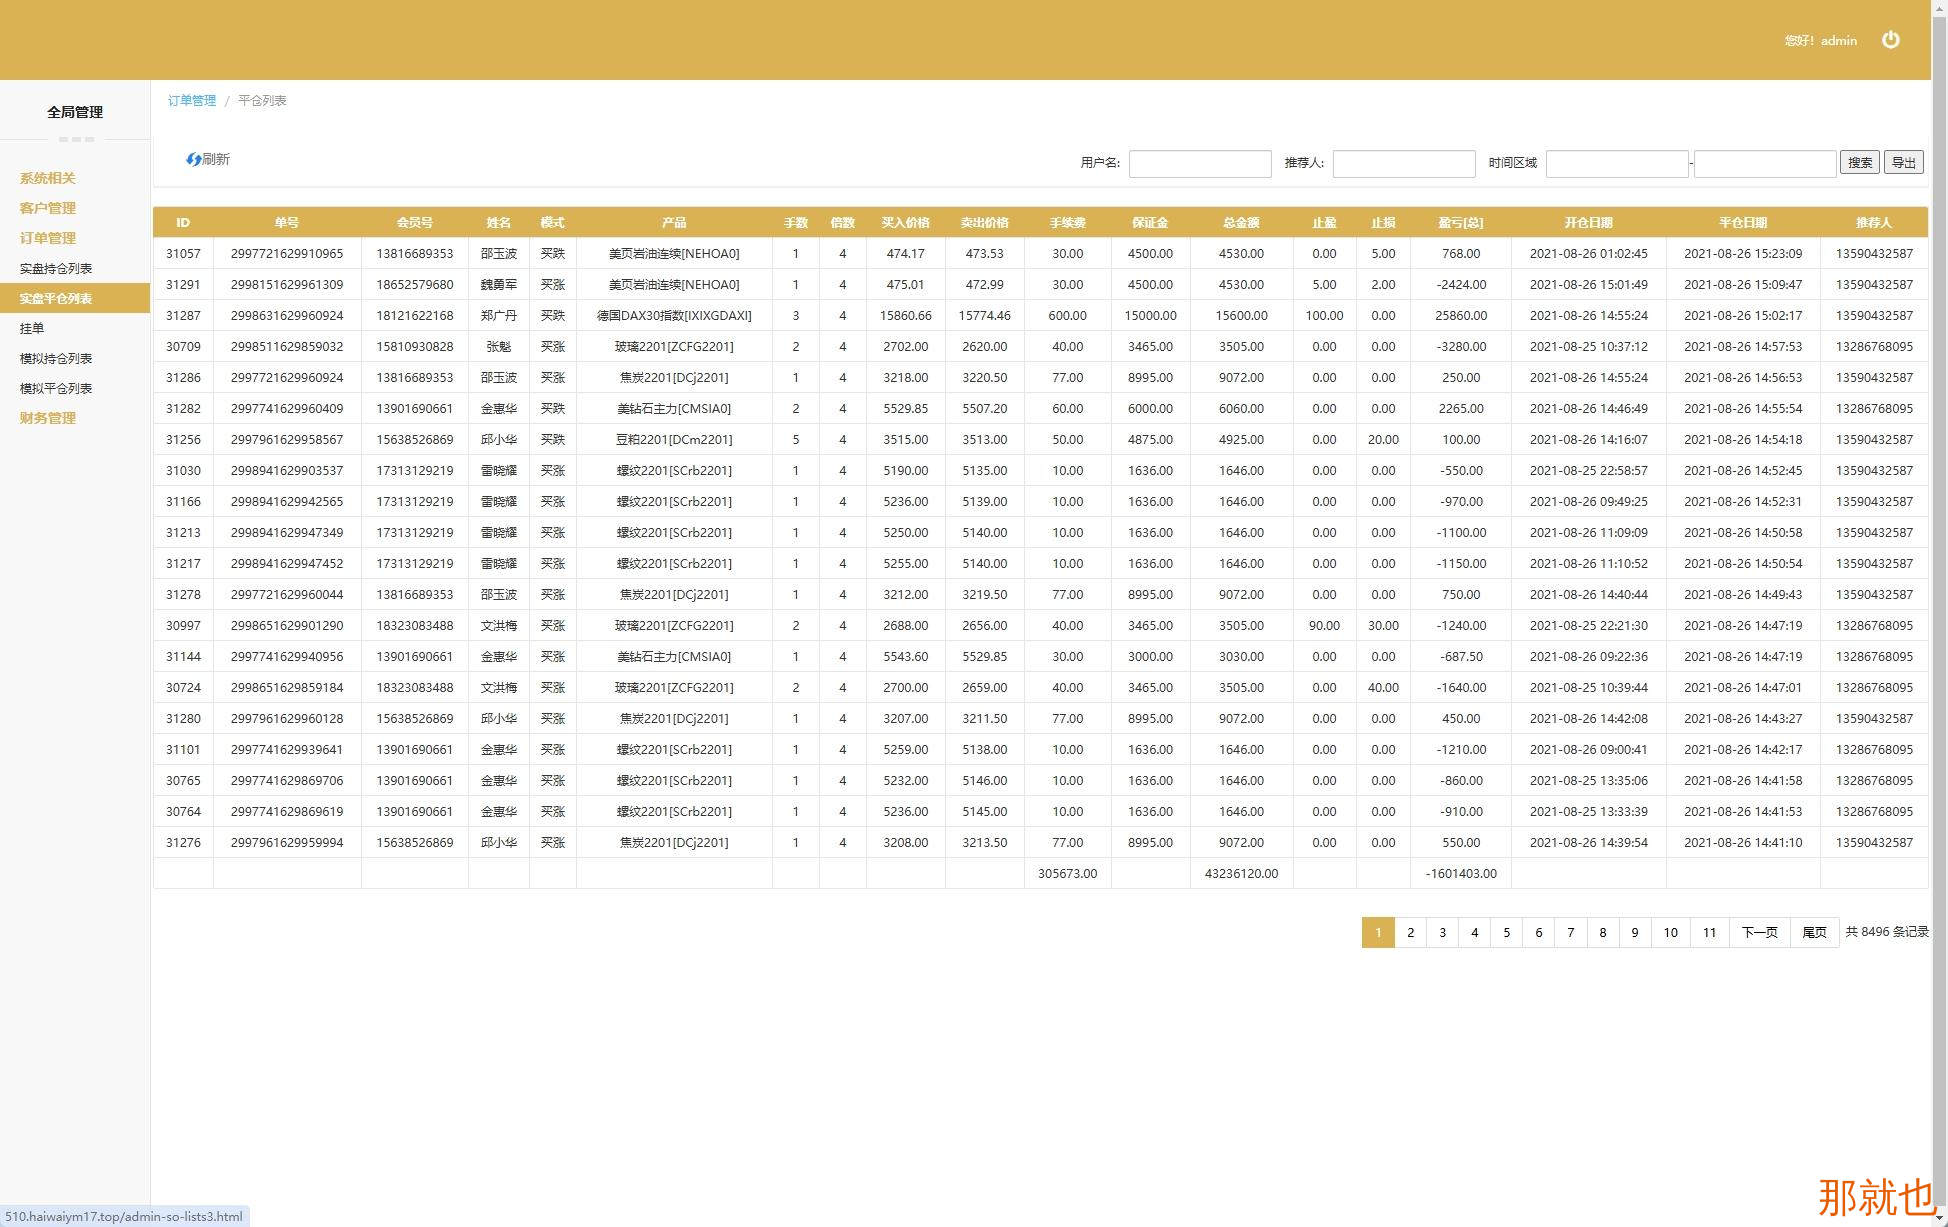Select 实盘平仓列表 menu item

pos(56,298)
